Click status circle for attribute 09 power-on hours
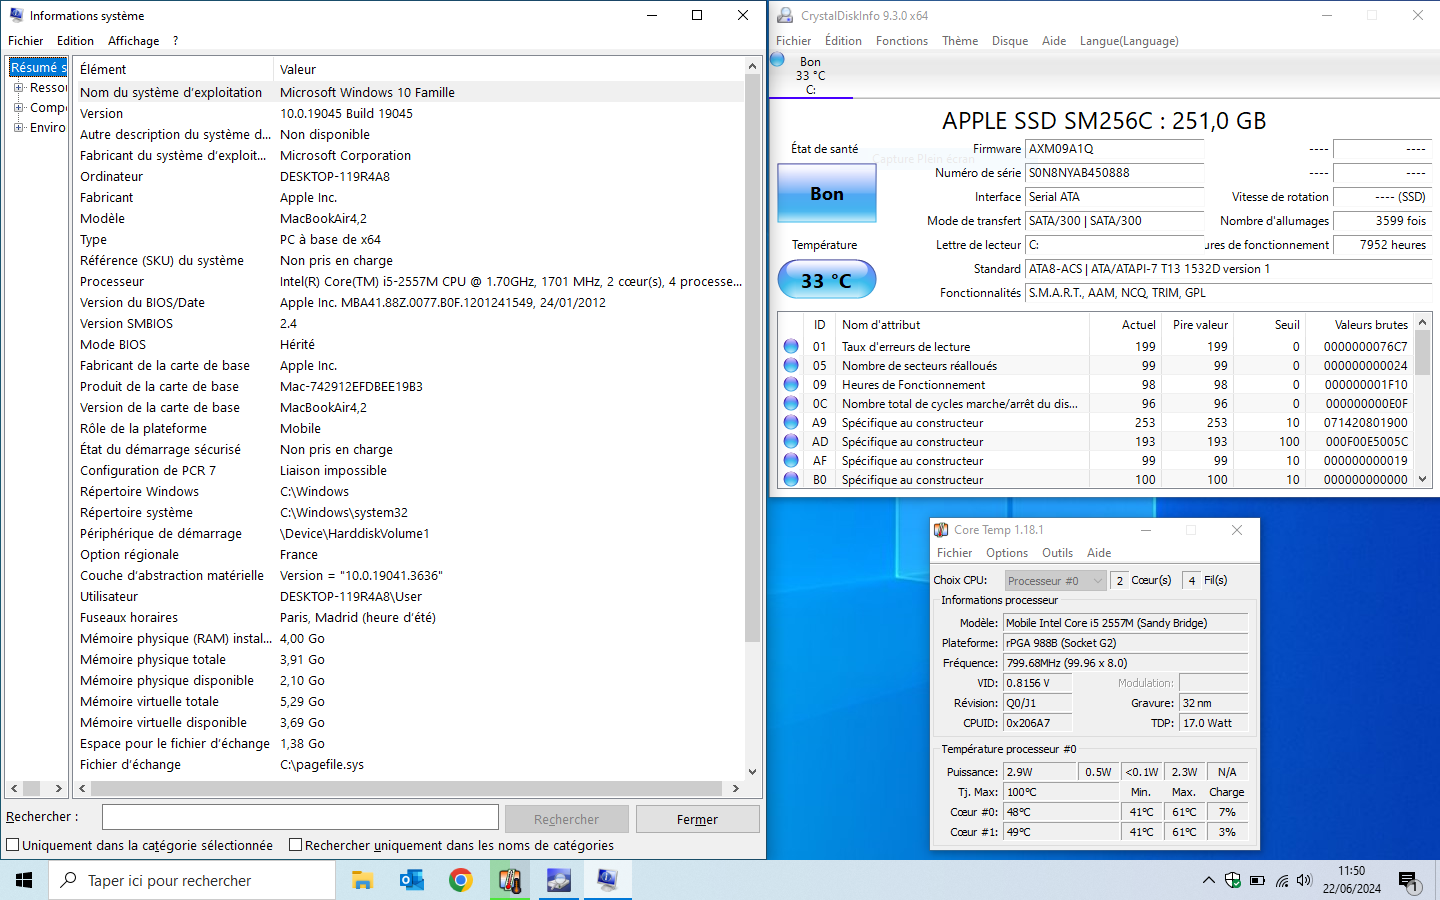Image resolution: width=1440 pixels, height=900 pixels. 791,384
